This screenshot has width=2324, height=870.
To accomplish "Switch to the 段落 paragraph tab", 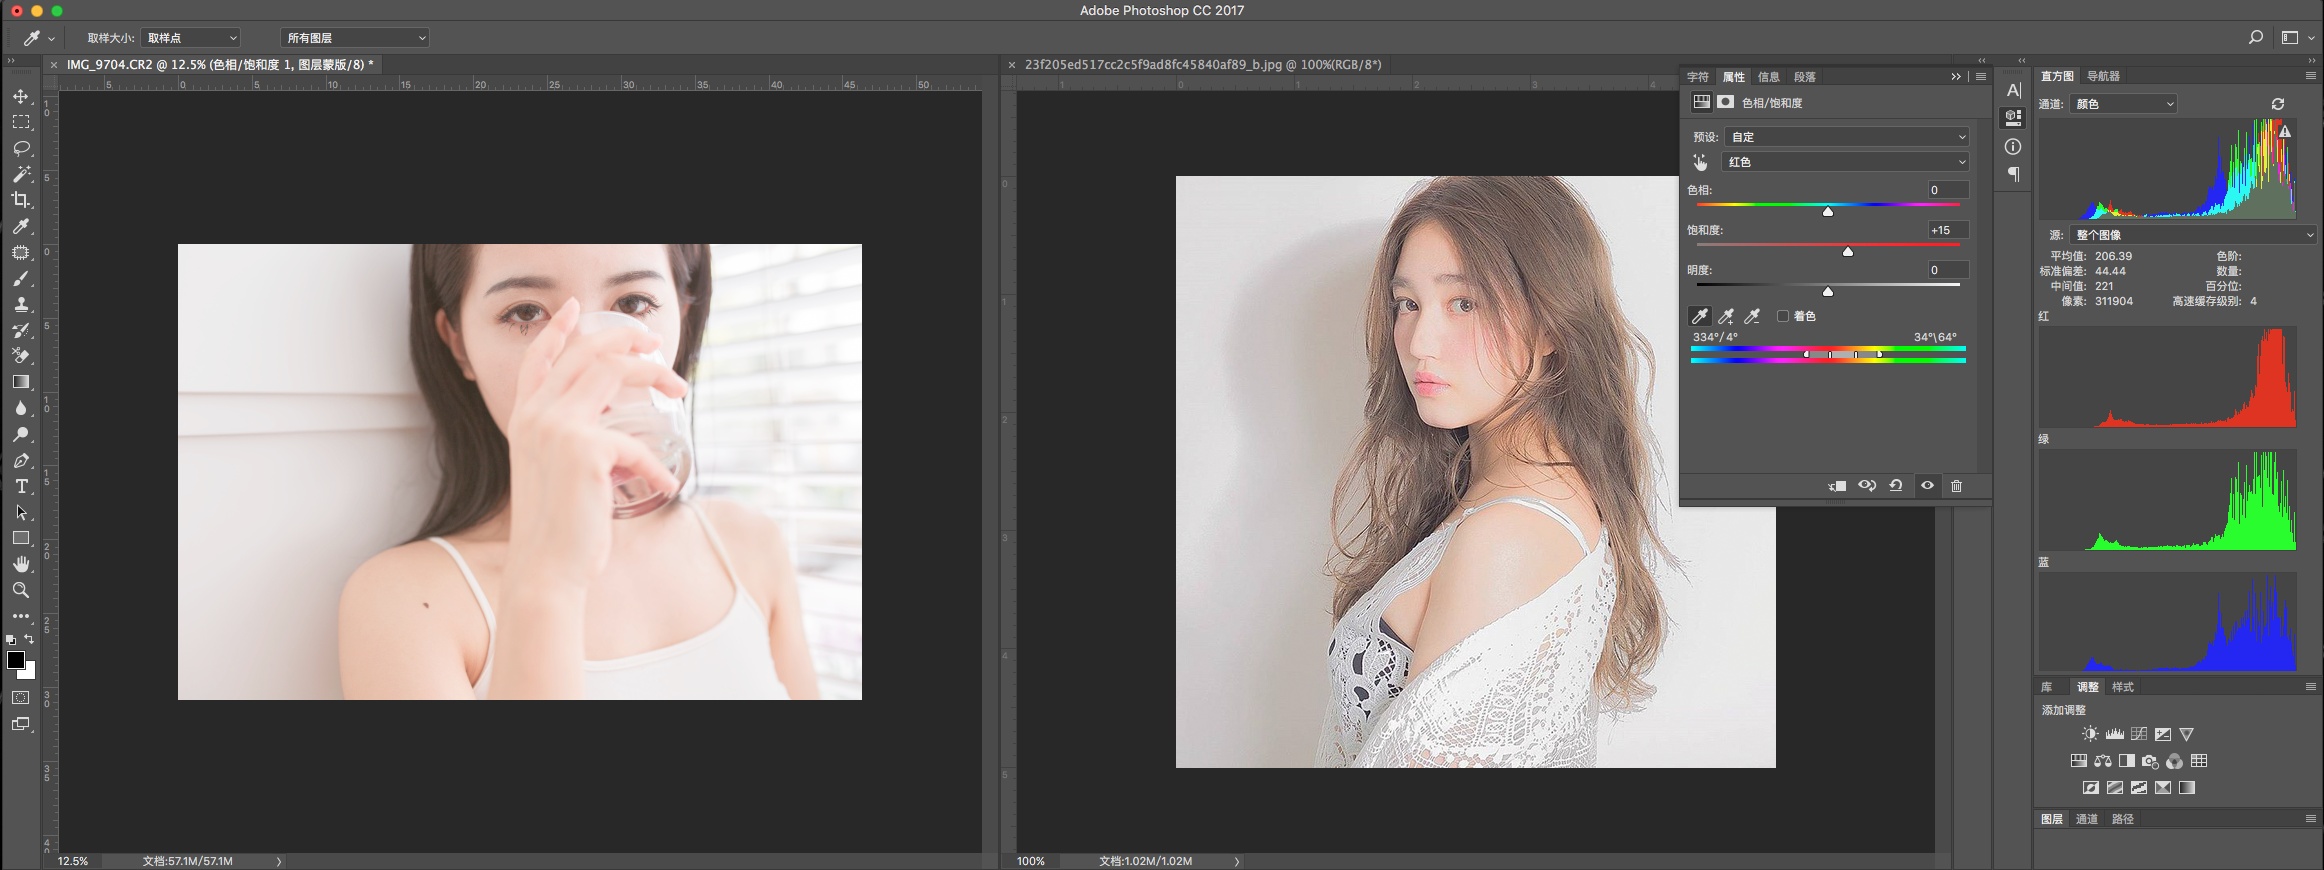I will click(x=1805, y=77).
